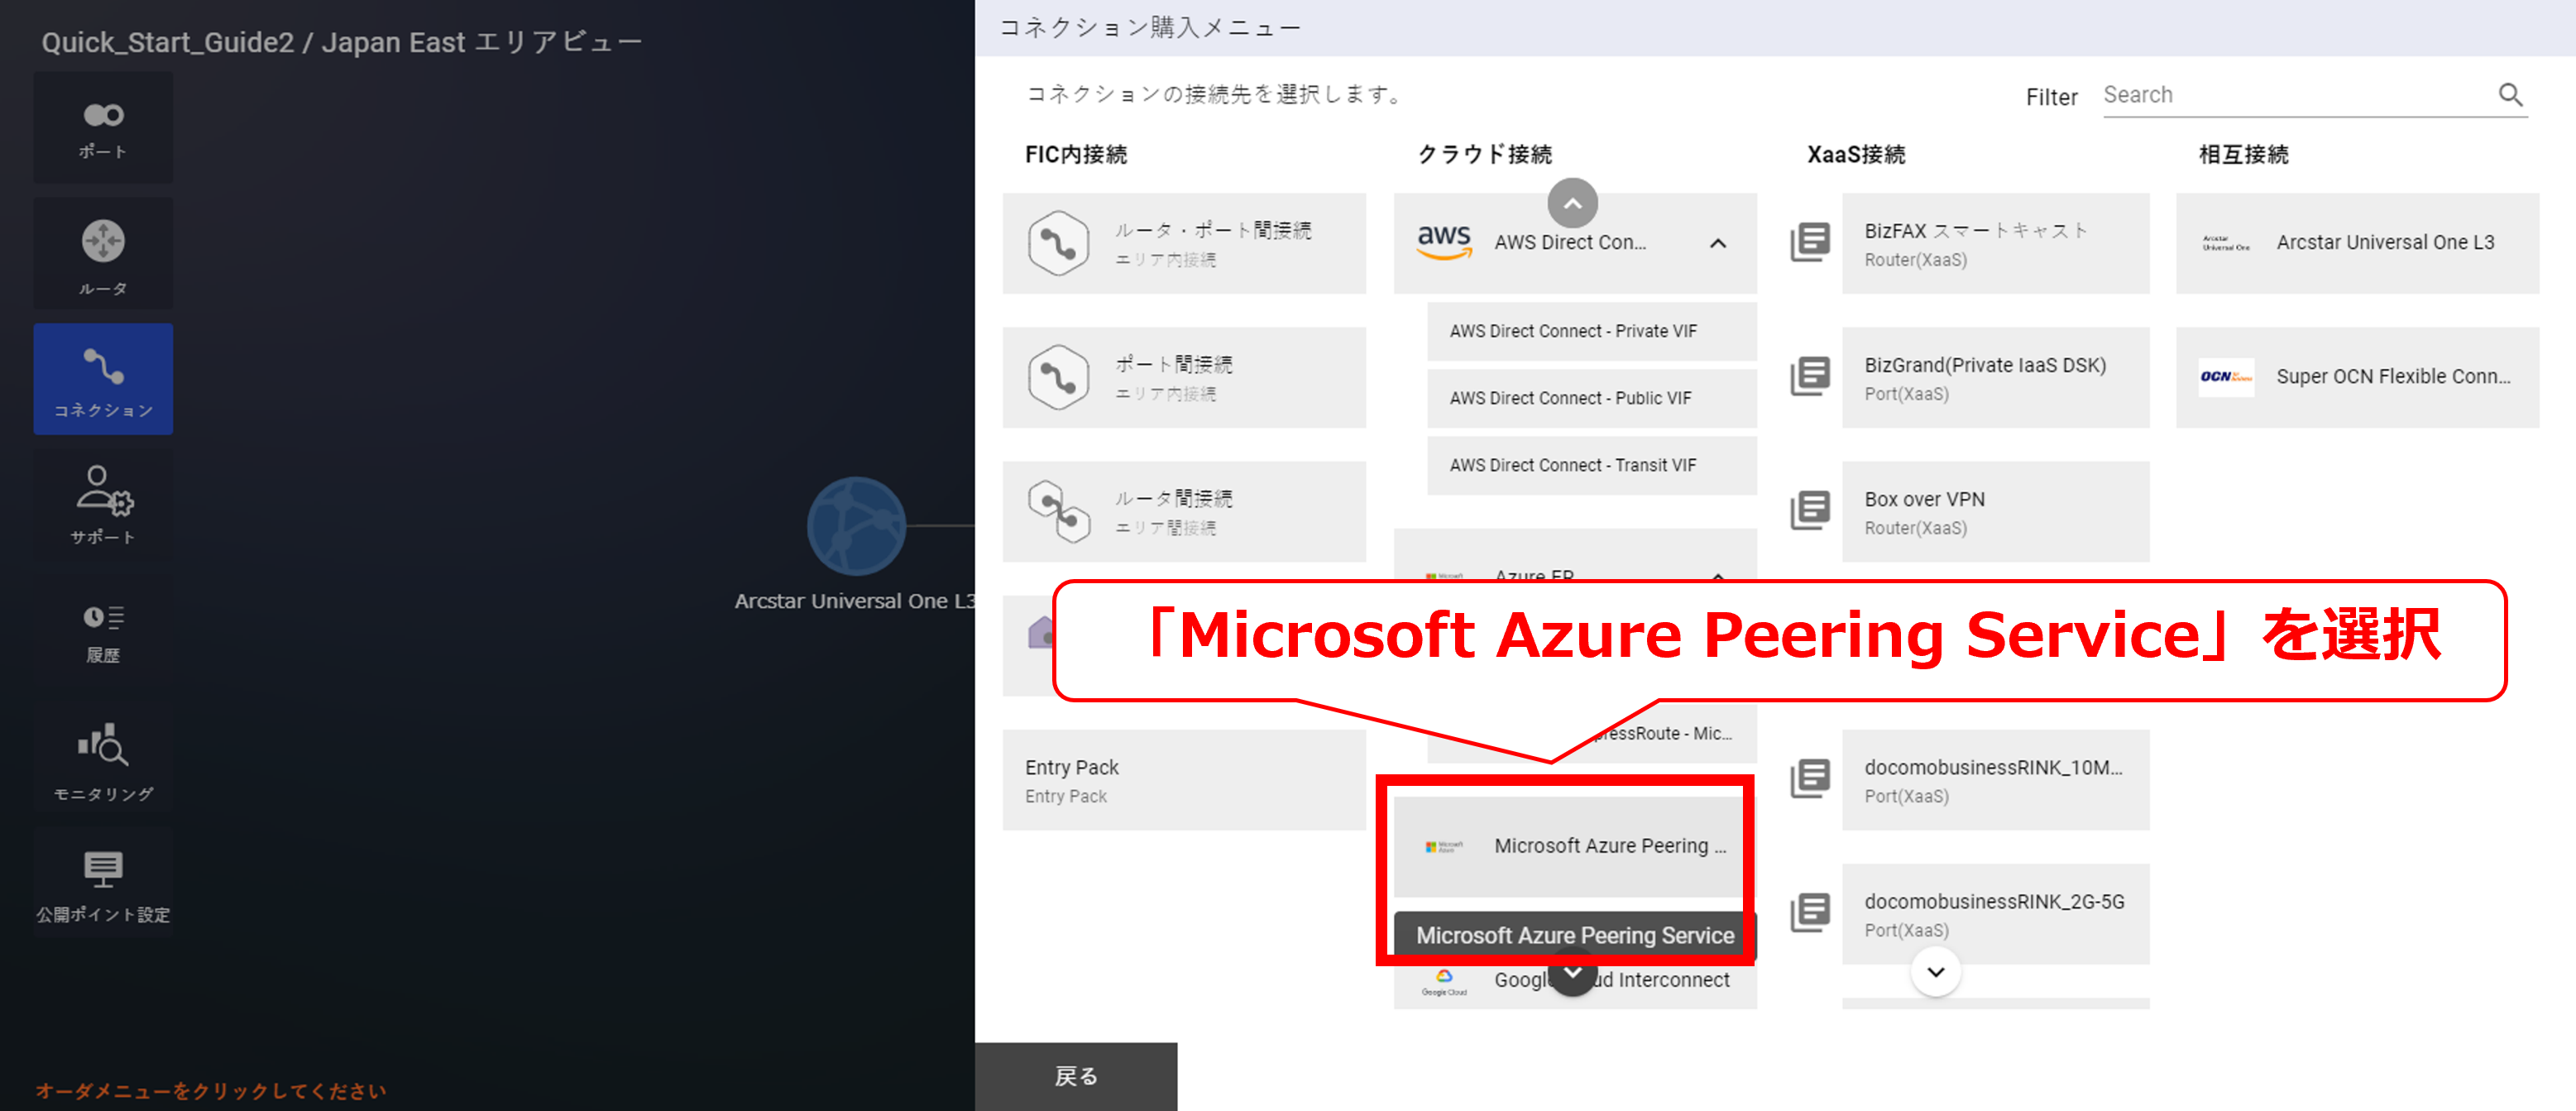Click the search magnifier icon

coord(2510,95)
